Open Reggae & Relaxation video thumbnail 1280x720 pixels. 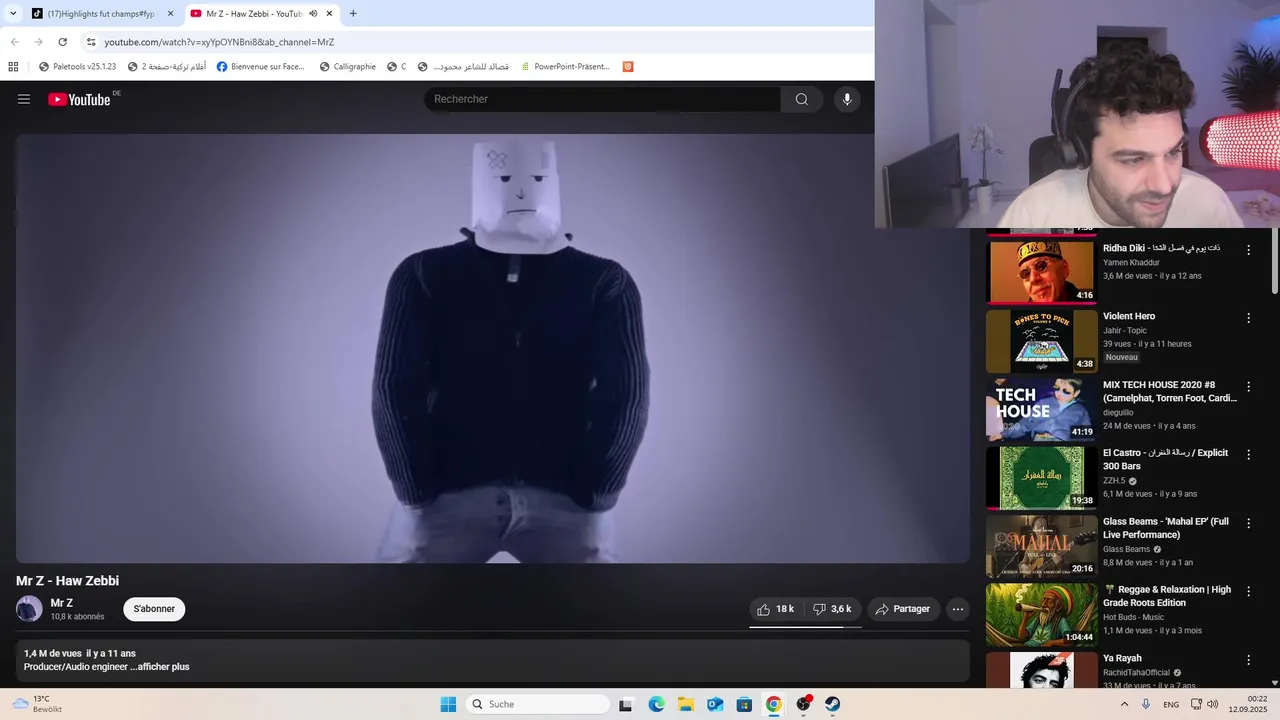pos(1041,614)
